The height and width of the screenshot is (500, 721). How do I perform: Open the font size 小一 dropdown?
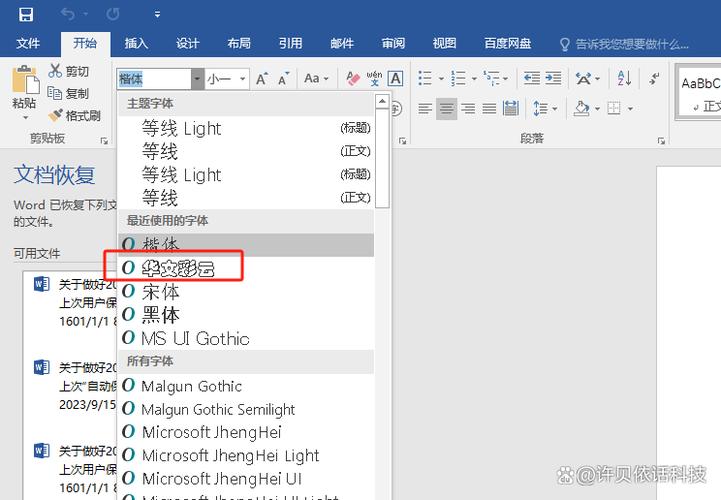(x=242, y=79)
